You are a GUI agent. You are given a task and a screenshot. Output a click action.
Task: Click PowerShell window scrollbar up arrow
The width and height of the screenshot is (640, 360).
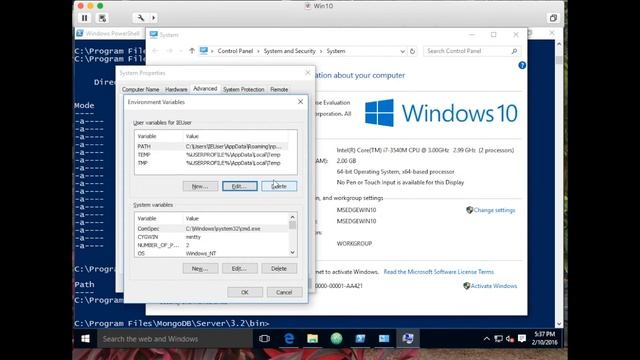[559, 44]
